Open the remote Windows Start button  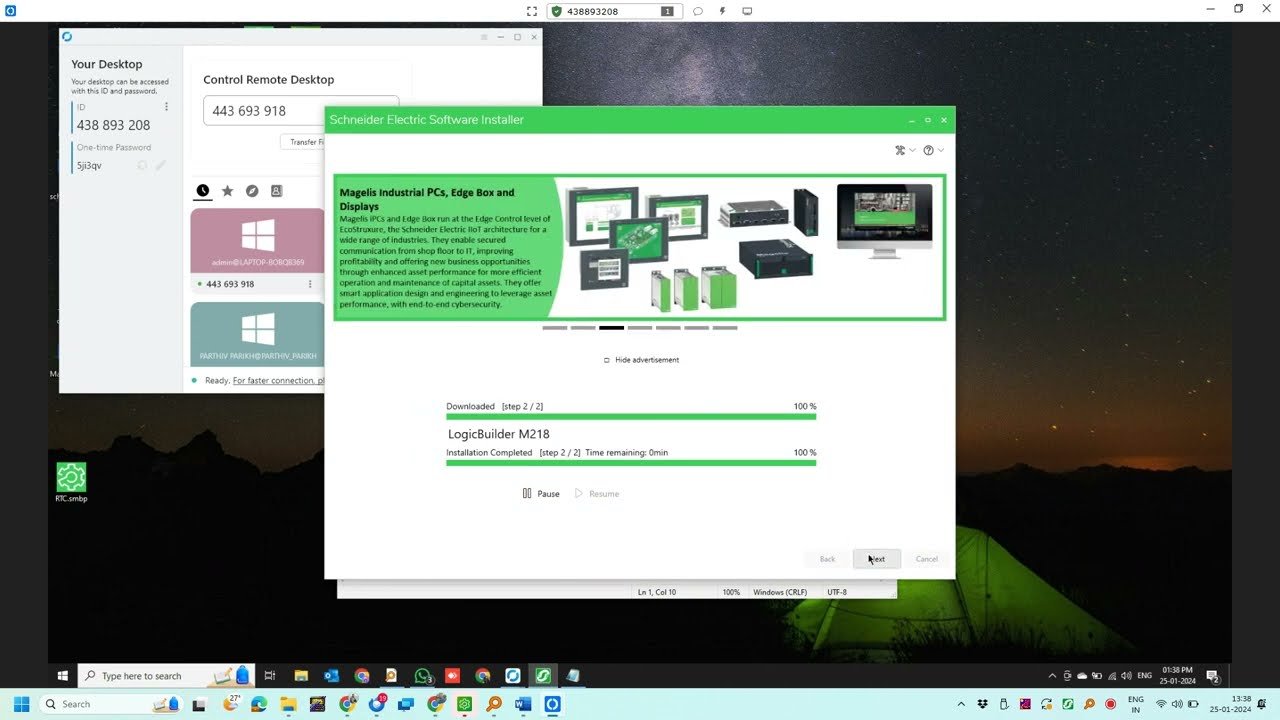62,676
